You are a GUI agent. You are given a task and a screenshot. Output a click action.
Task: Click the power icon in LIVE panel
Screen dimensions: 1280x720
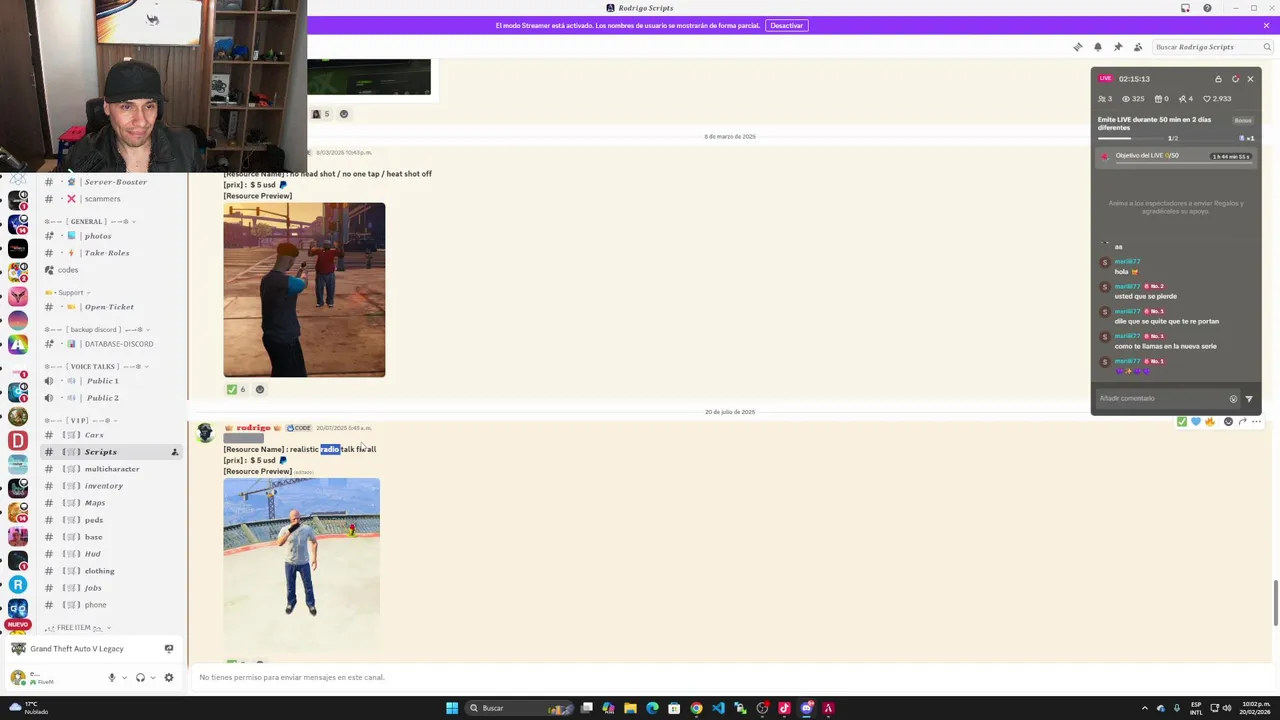pos(1235,79)
